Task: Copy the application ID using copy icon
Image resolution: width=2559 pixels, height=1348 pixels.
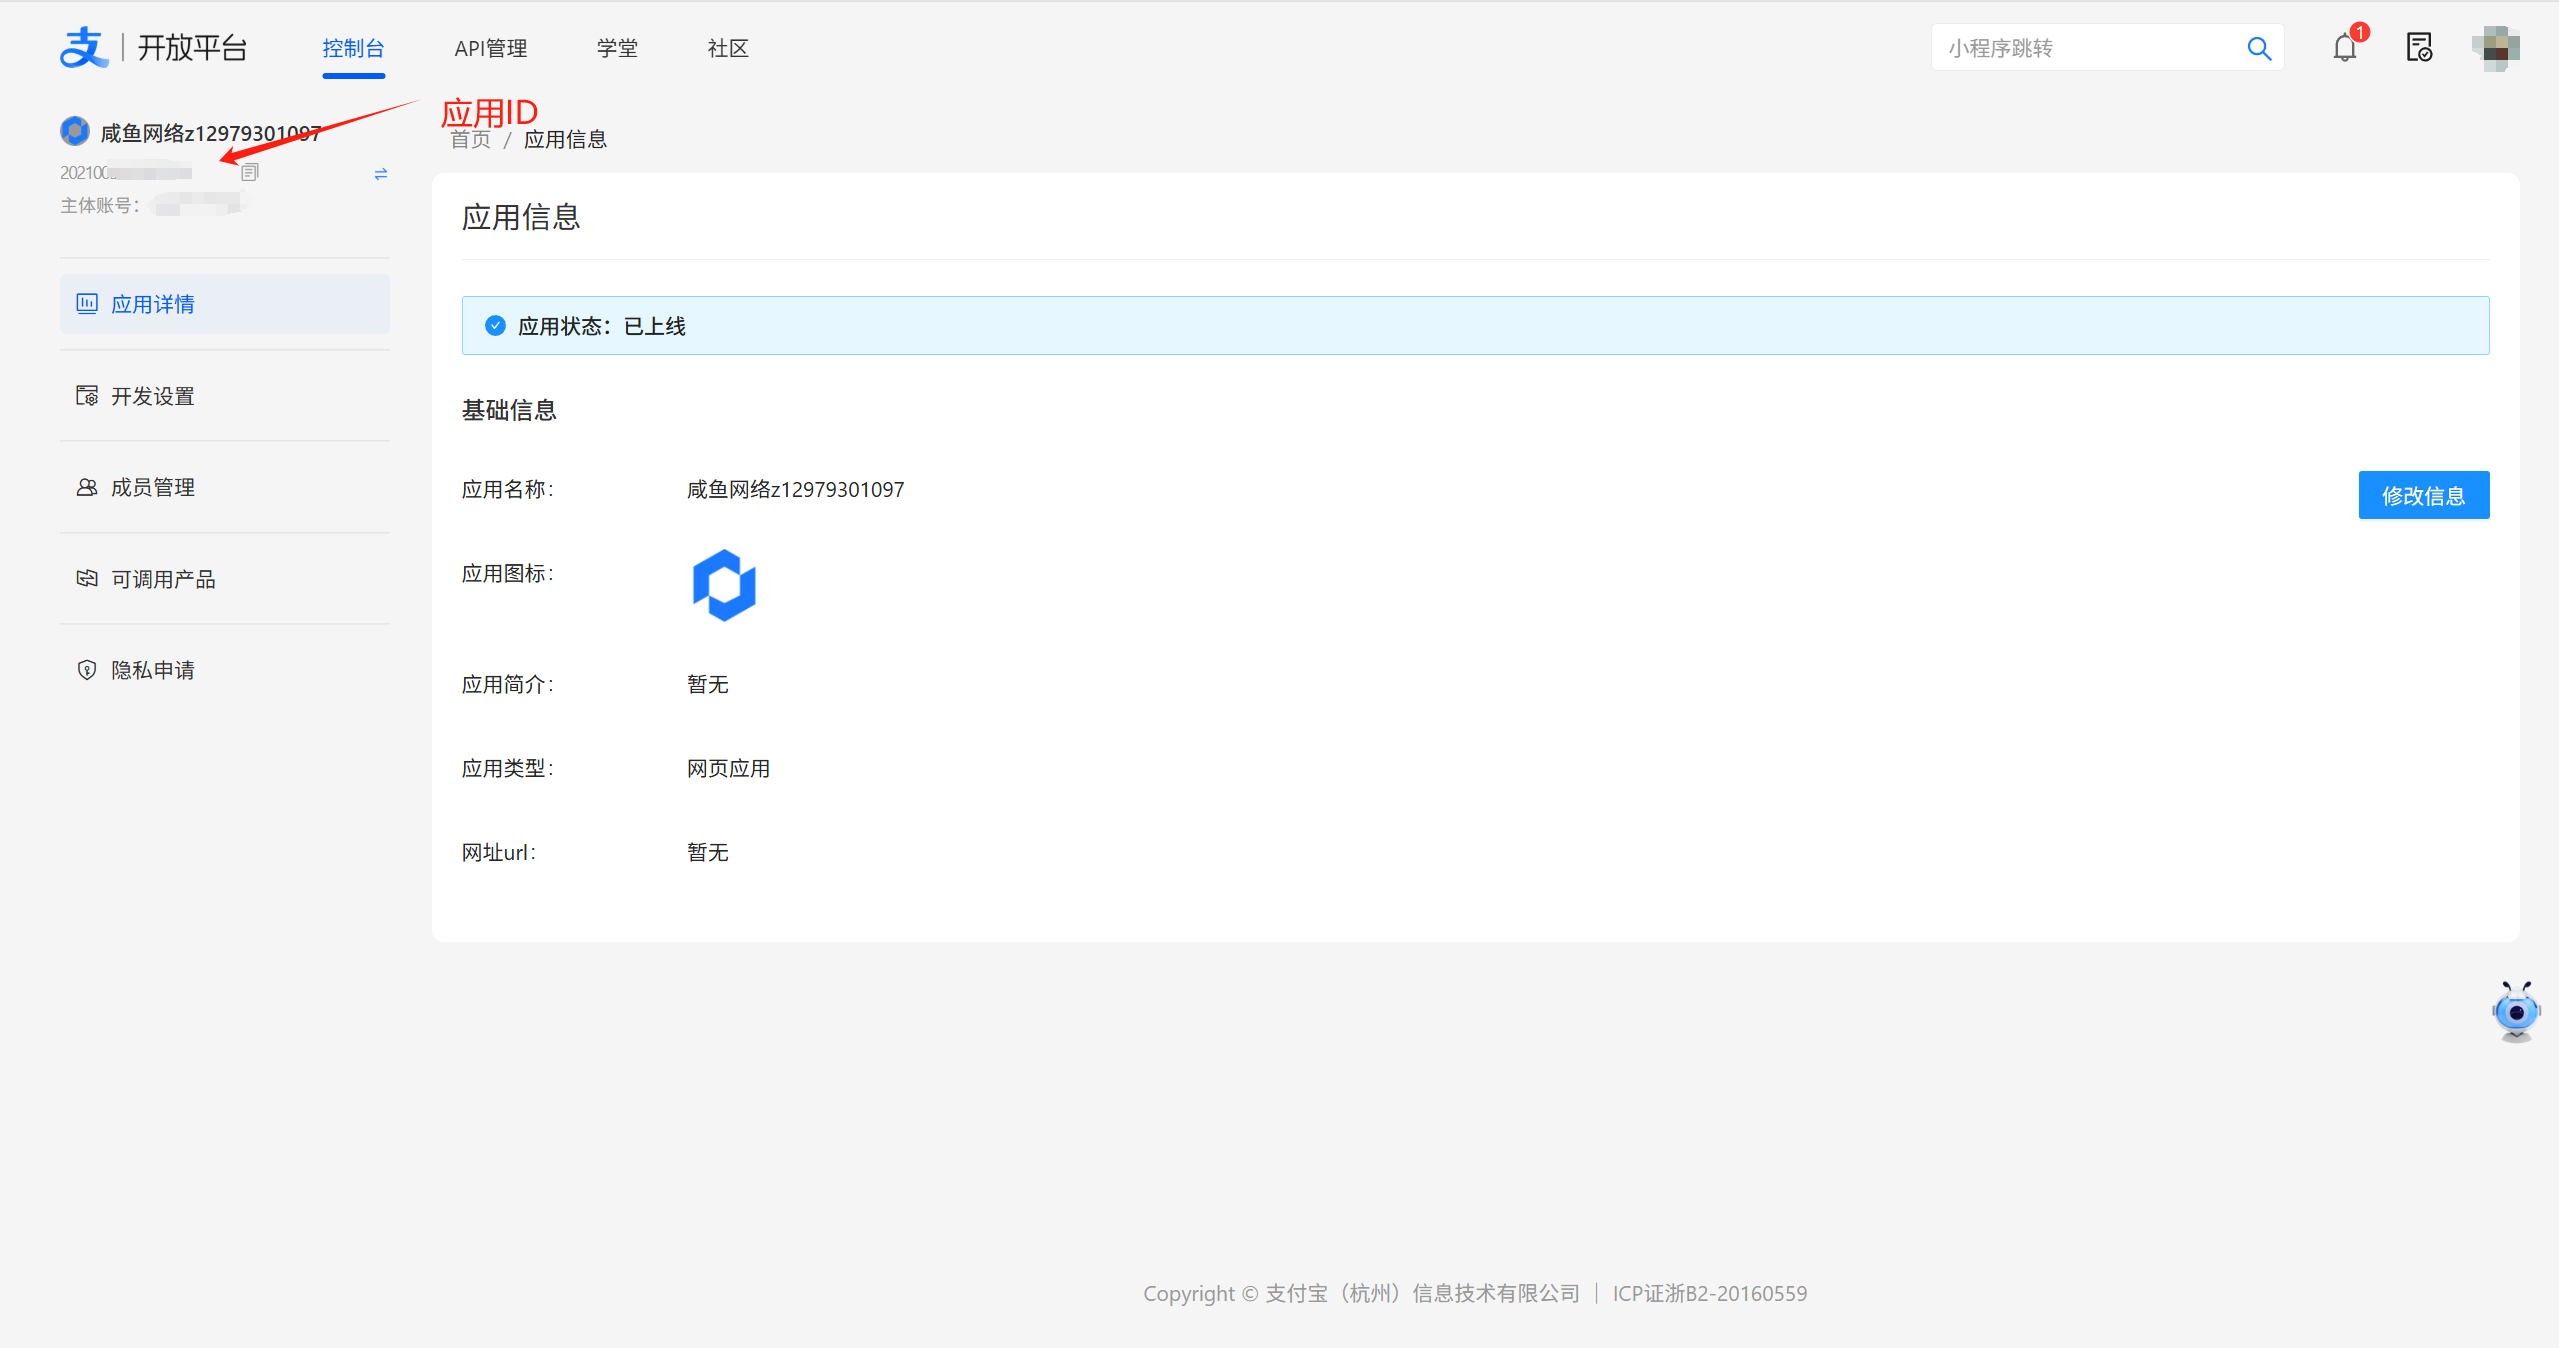Action: coord(250,172)
